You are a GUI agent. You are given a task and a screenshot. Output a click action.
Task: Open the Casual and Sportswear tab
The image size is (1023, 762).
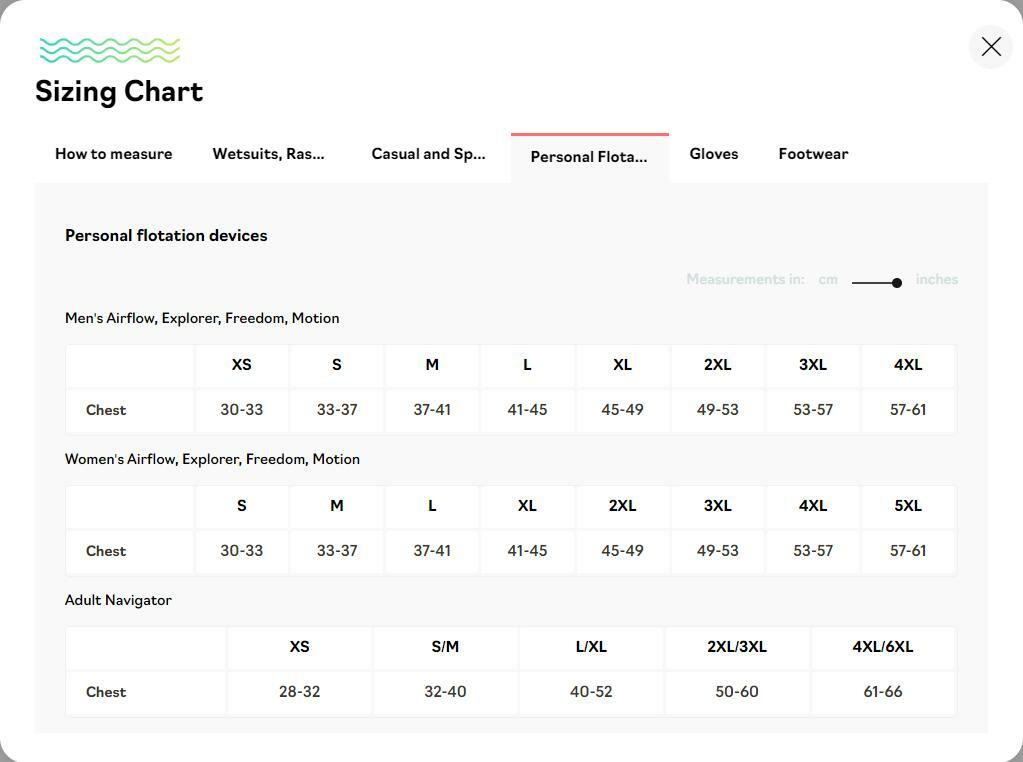(428, 154)
